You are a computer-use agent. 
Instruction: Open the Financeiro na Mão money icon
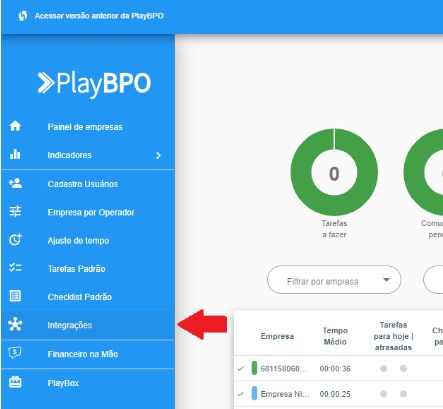[x=15, y=353]
